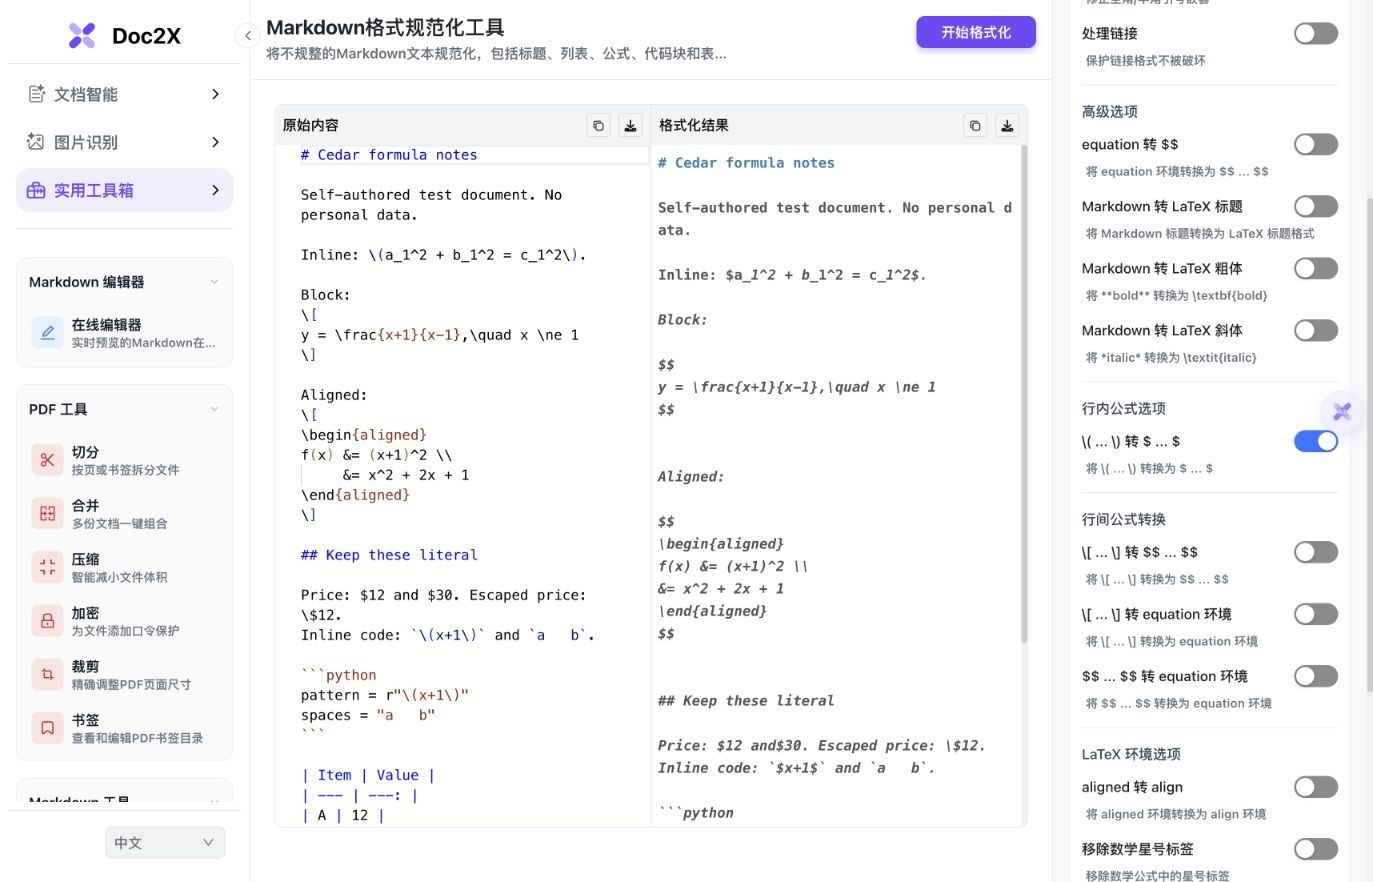Collapse the Markdown 编辑器 section
This screenshot has height=882, width=1373.
214,282
